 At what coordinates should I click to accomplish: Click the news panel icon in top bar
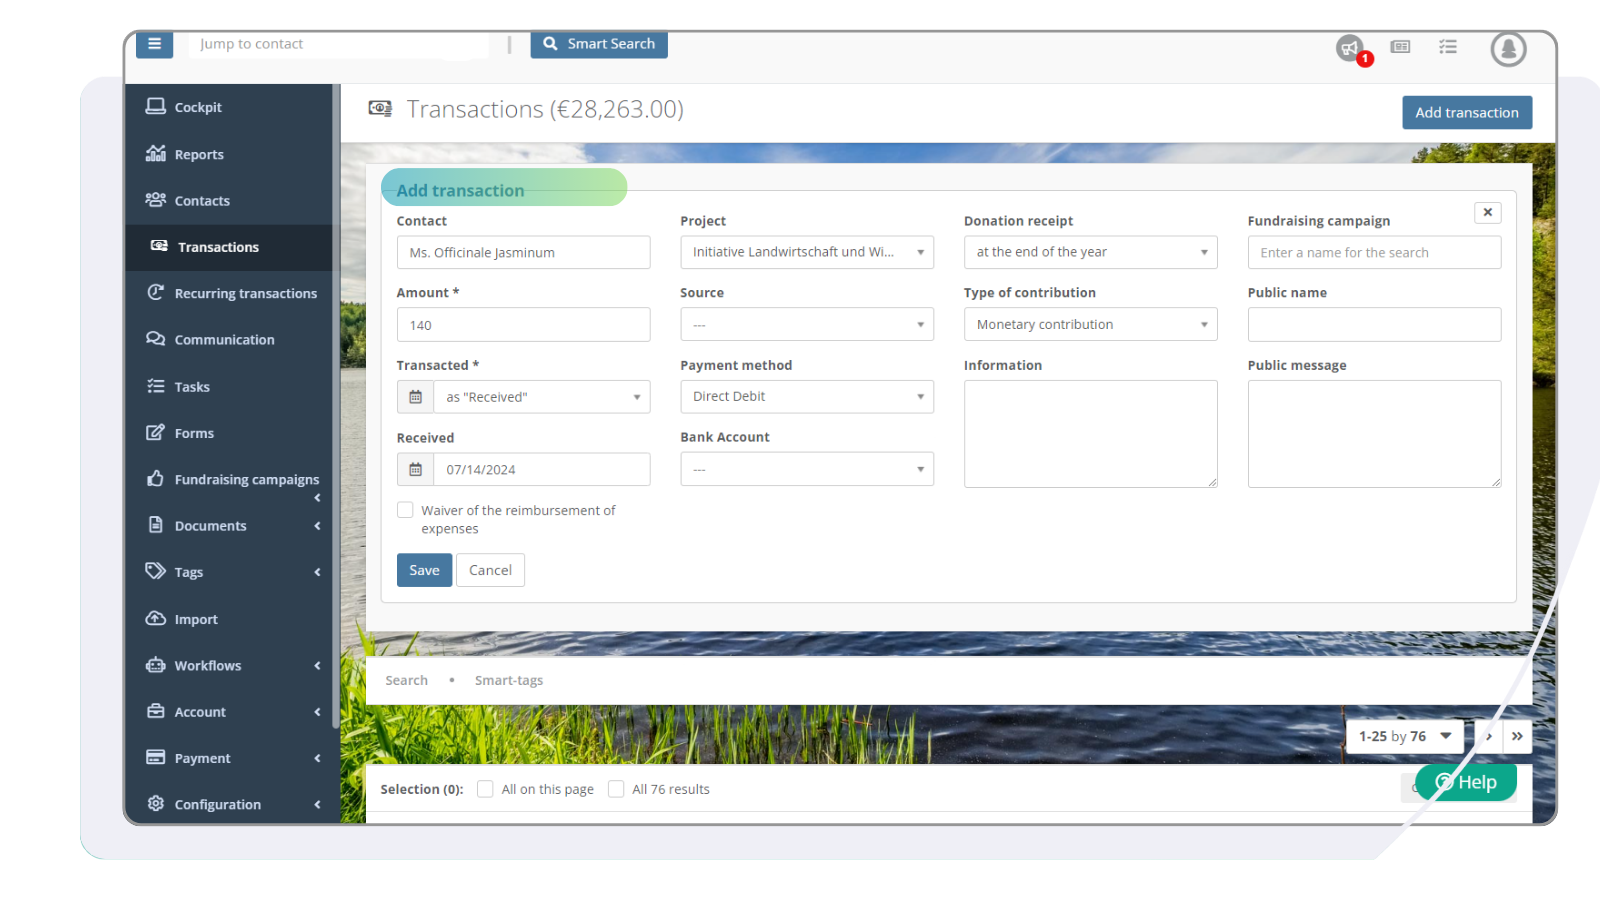point(1400,46)
